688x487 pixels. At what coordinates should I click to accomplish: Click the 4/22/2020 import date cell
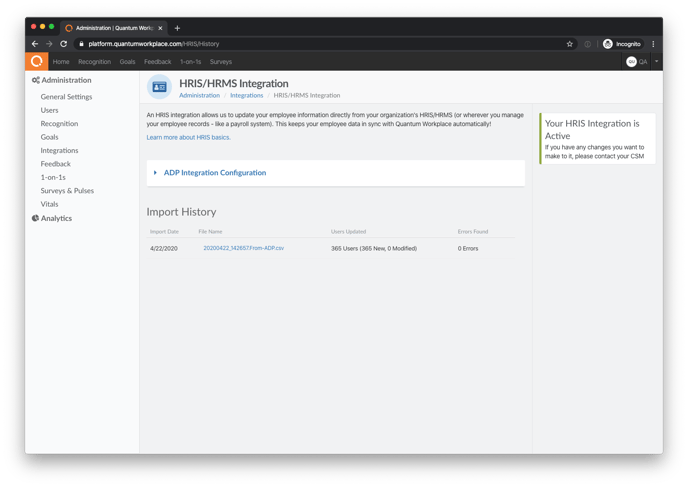coord(164,248)
